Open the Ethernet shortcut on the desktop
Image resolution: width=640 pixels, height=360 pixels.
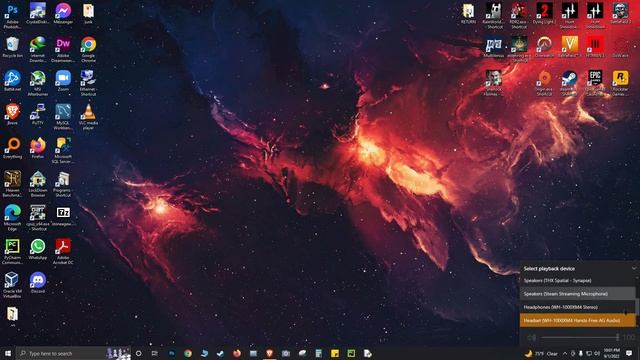88,83
